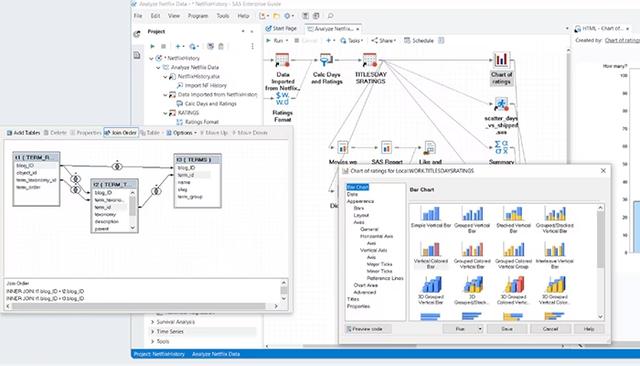Image resolution: width=640 pixels, height=366 pixels.
Task: Collapse the RATINGS tree node
Action: [x=165, y=113]
